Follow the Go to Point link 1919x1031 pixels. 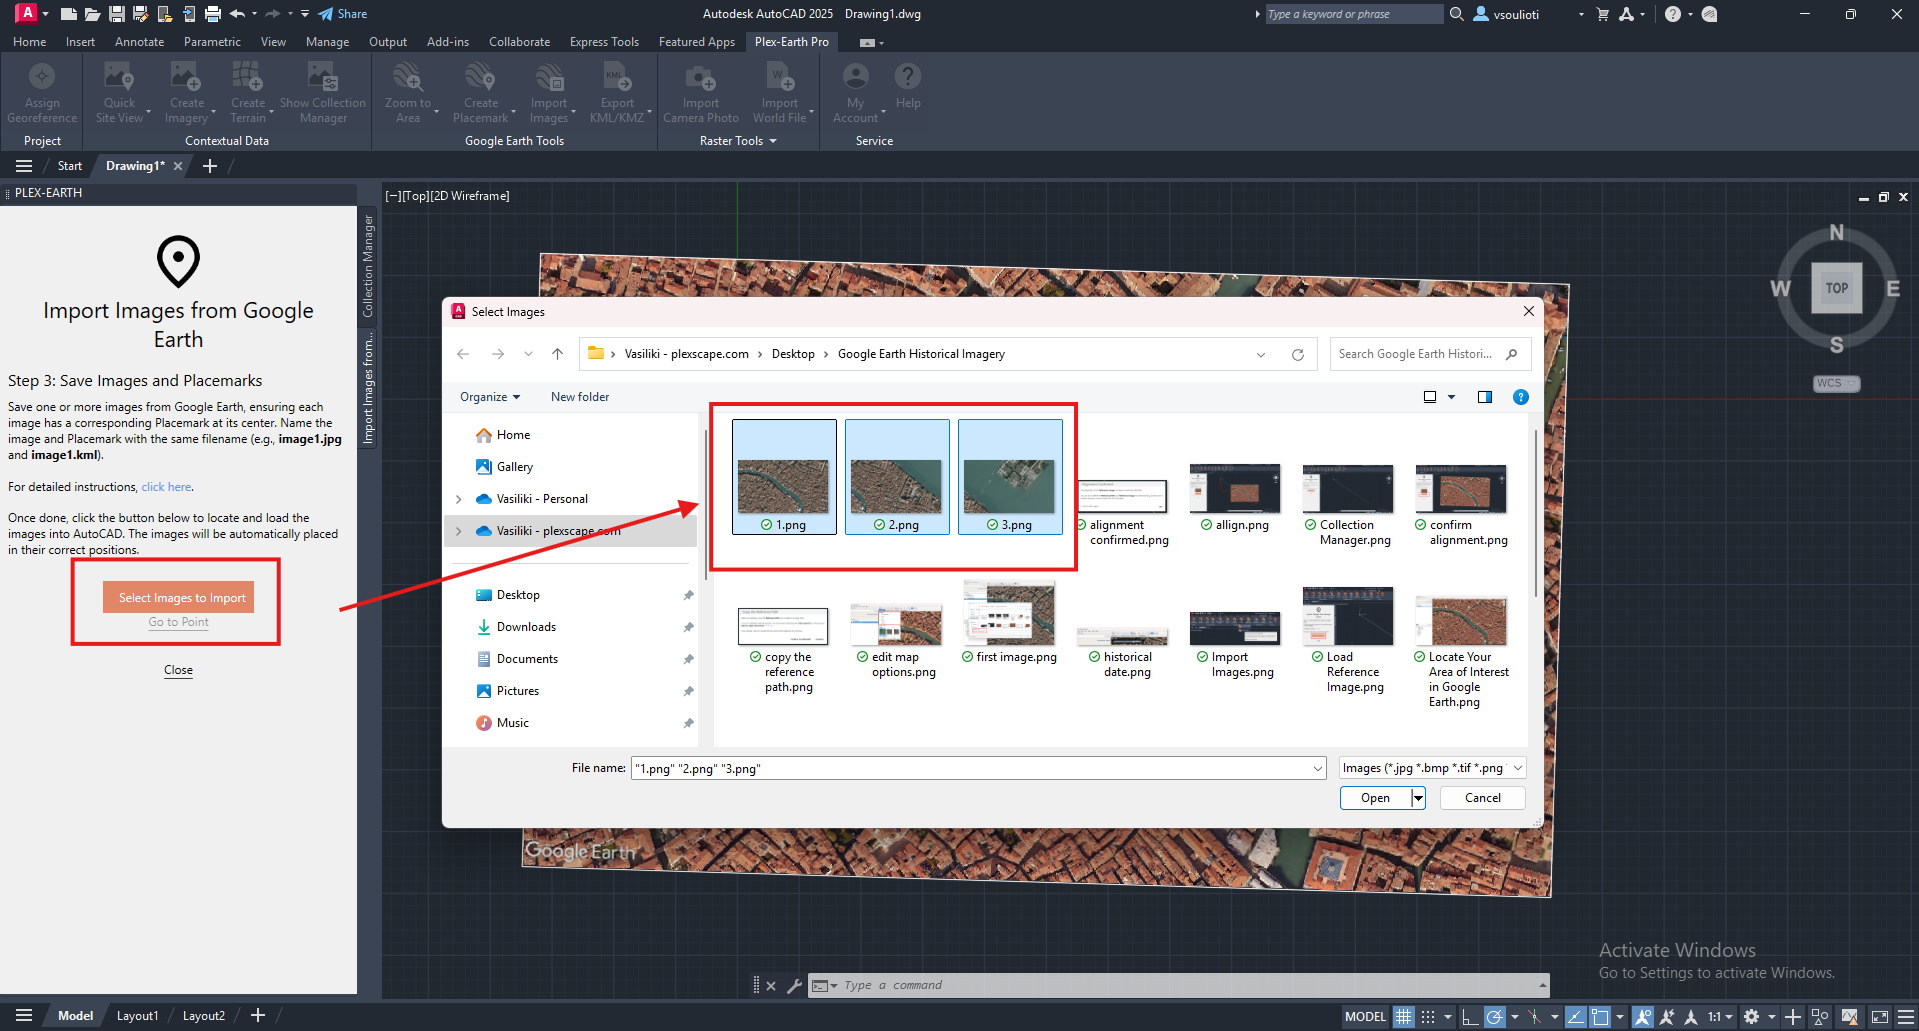[179, 622]
